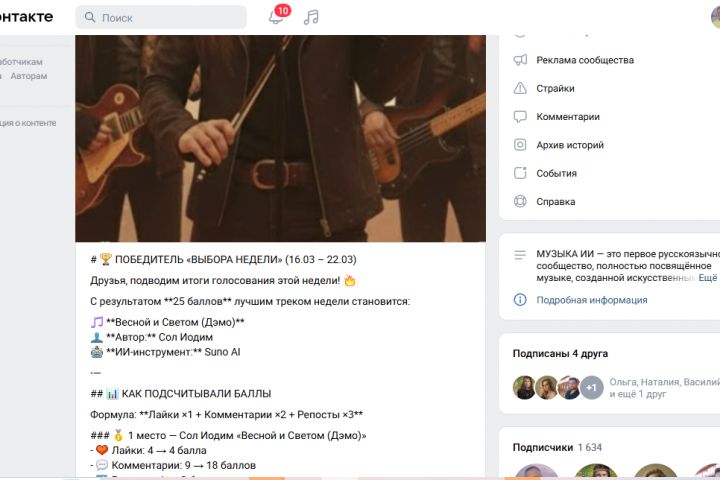Focus the Поиск search field
Viewport: 720px width, 480px height.
click(x=161, y=17)
